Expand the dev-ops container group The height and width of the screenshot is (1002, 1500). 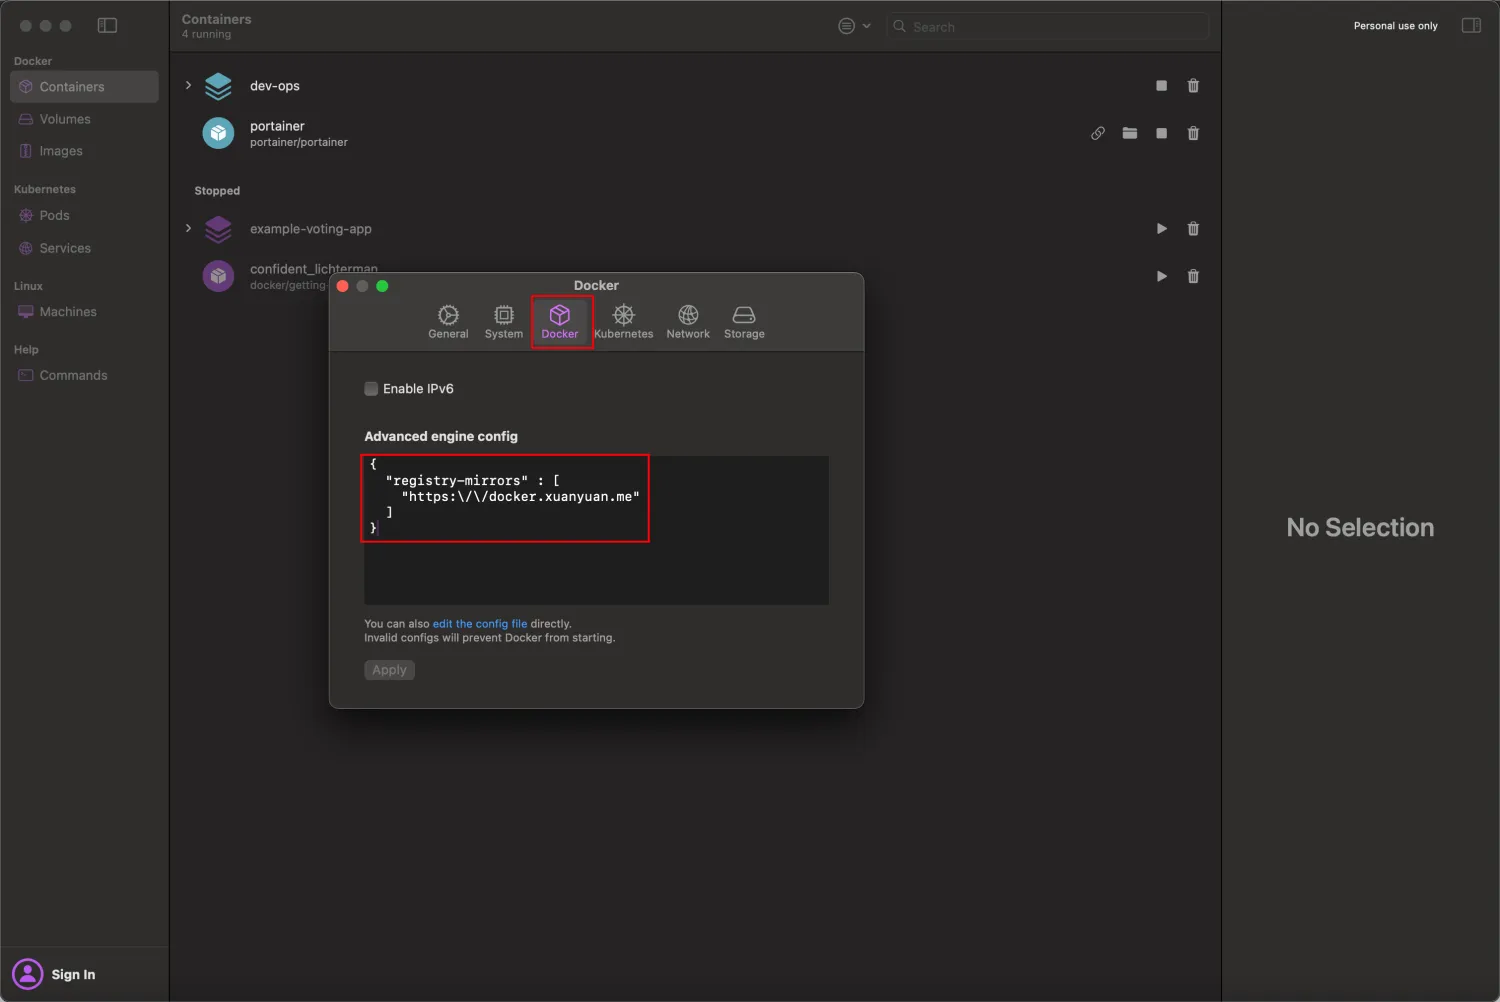188,86
